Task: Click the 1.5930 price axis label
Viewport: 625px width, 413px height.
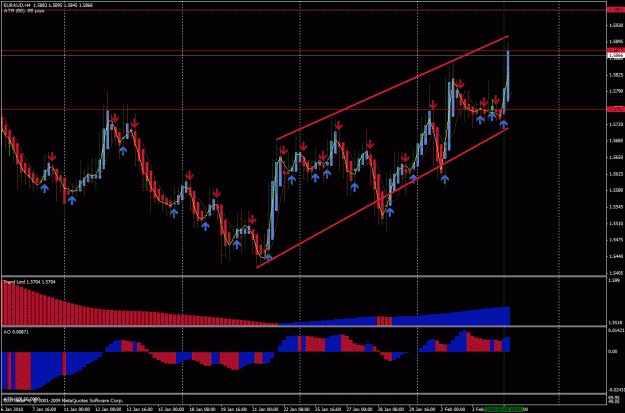Action: 616,25
